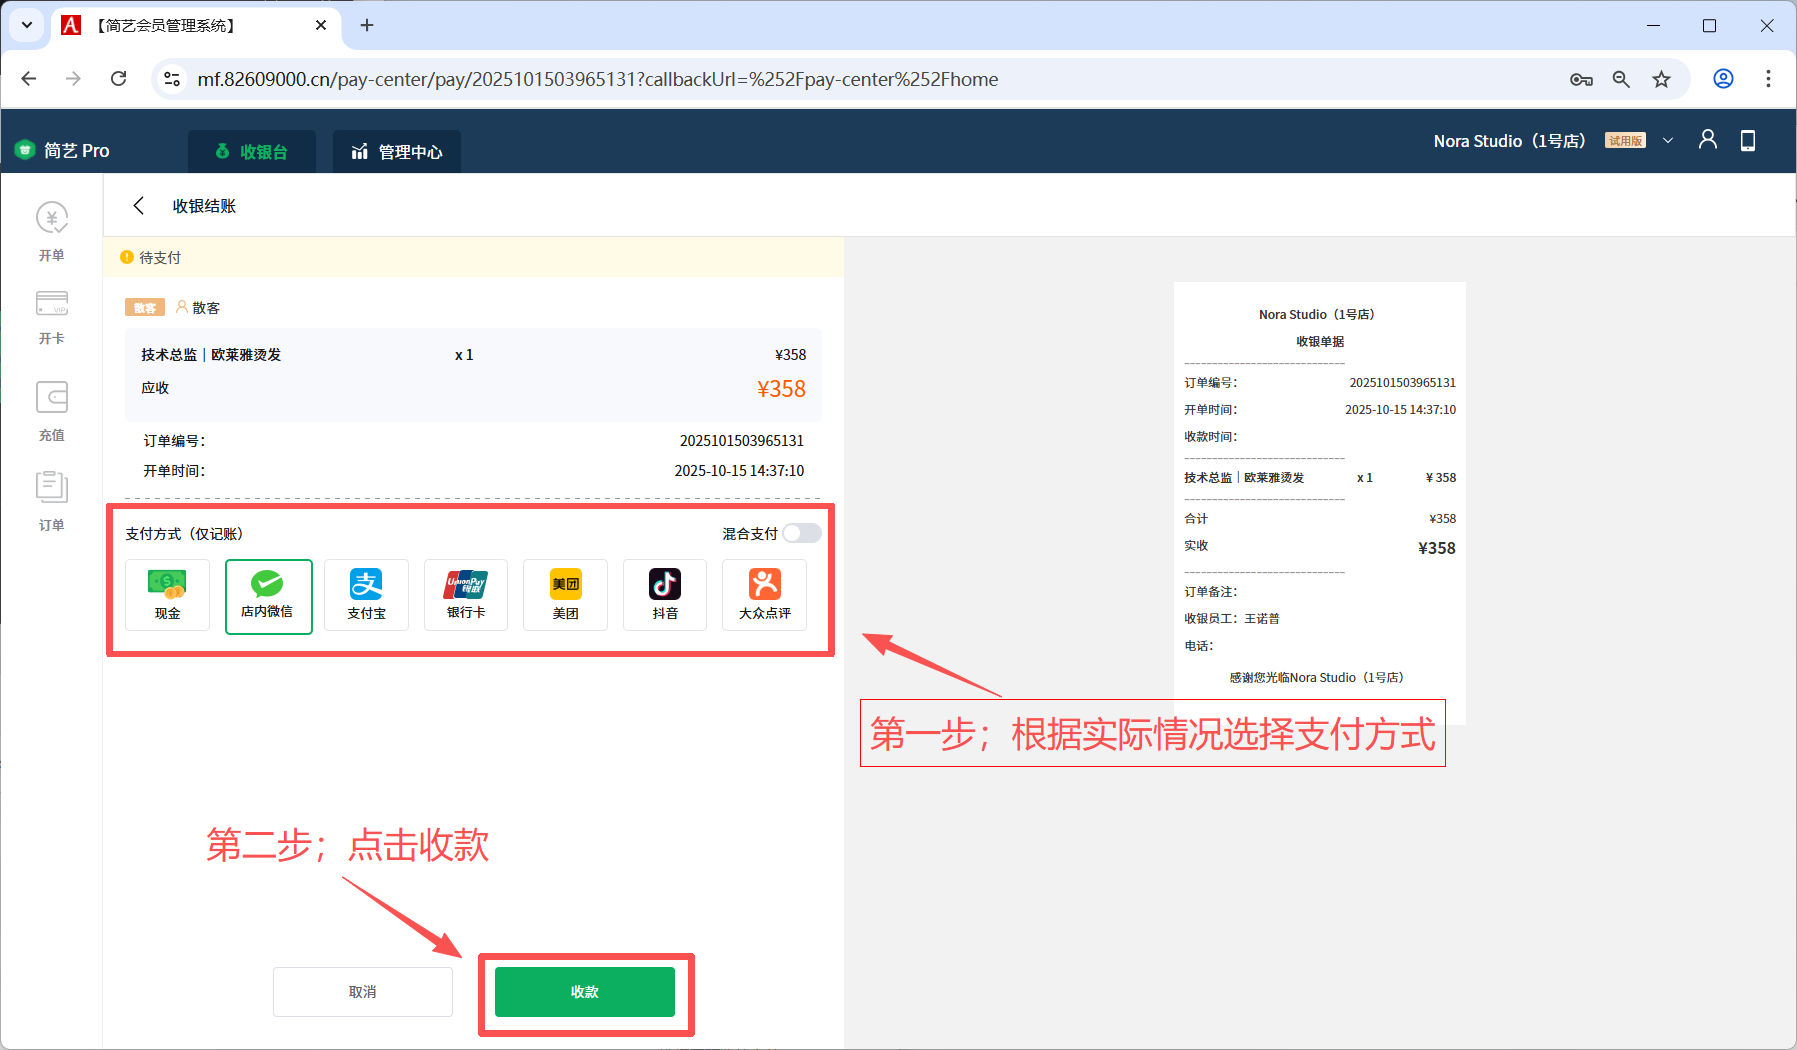Go back using the 收银结账 arrow
The height and width of the screenshot is (1050, 1797).
[139, 206]
